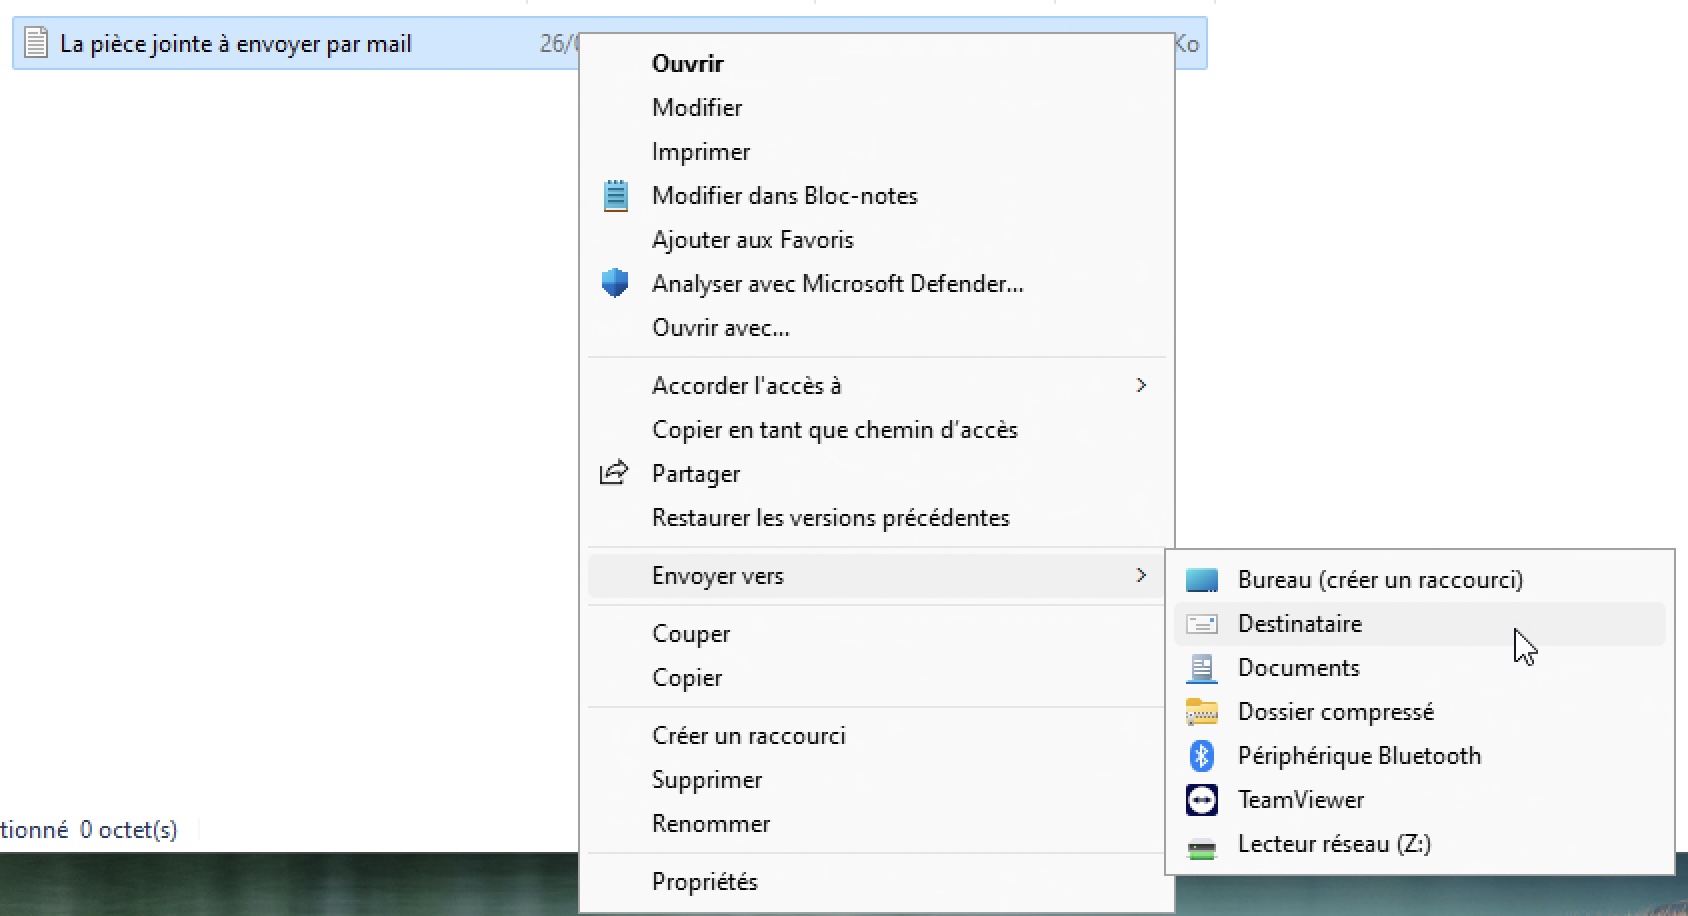Click Copier en tant que chemin d'accès
The image size is (1688, 916).
pos(835,429)
